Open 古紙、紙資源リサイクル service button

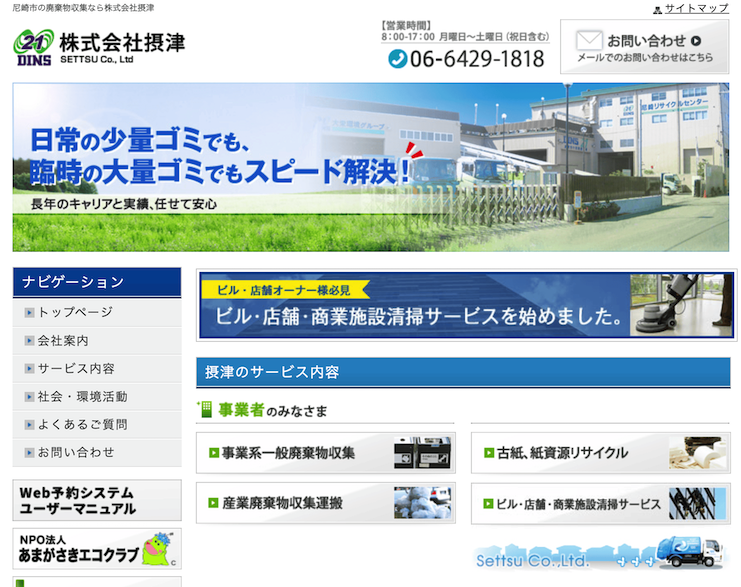click(x=600, y=453)
